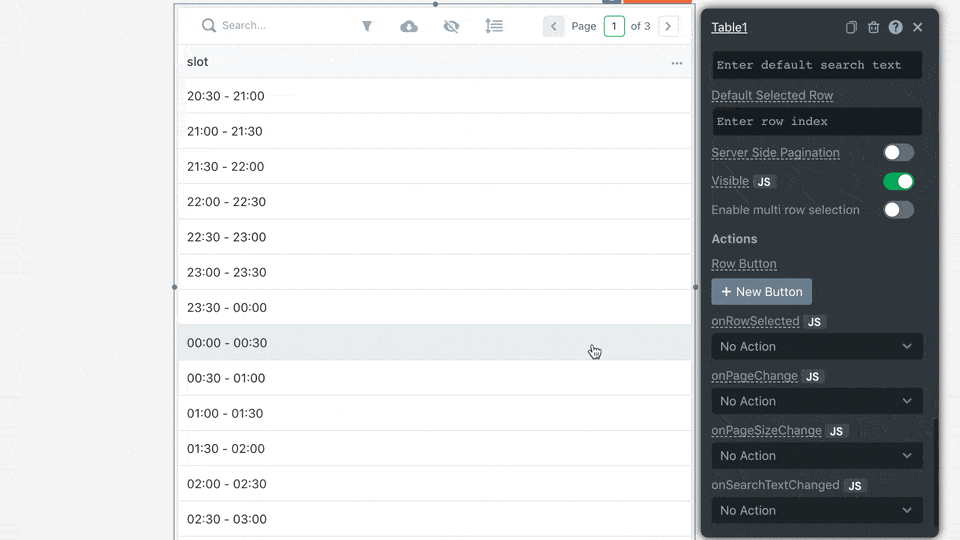Open the help question mark icon
The width and height of the screenshot is (960, 540).
[x=895, y=28]
